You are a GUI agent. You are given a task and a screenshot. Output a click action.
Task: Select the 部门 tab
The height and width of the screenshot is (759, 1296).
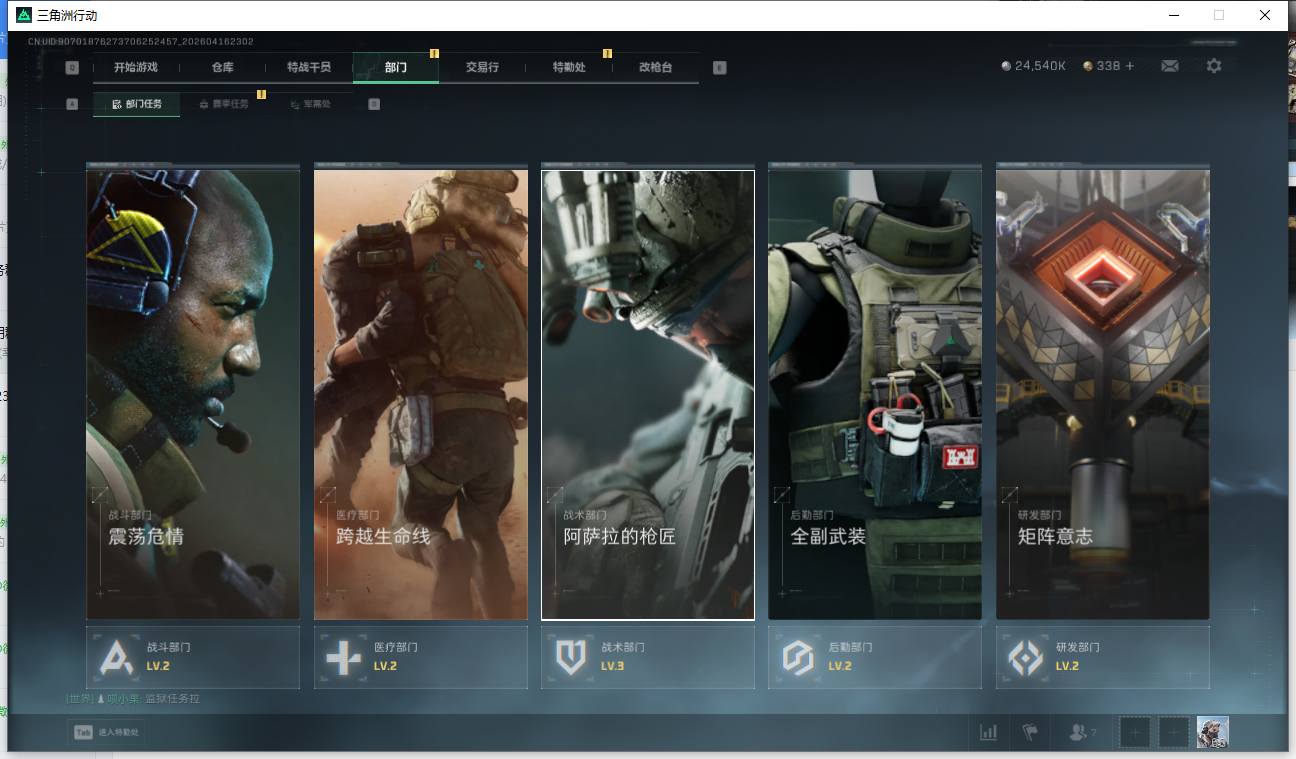click(396, 67)
